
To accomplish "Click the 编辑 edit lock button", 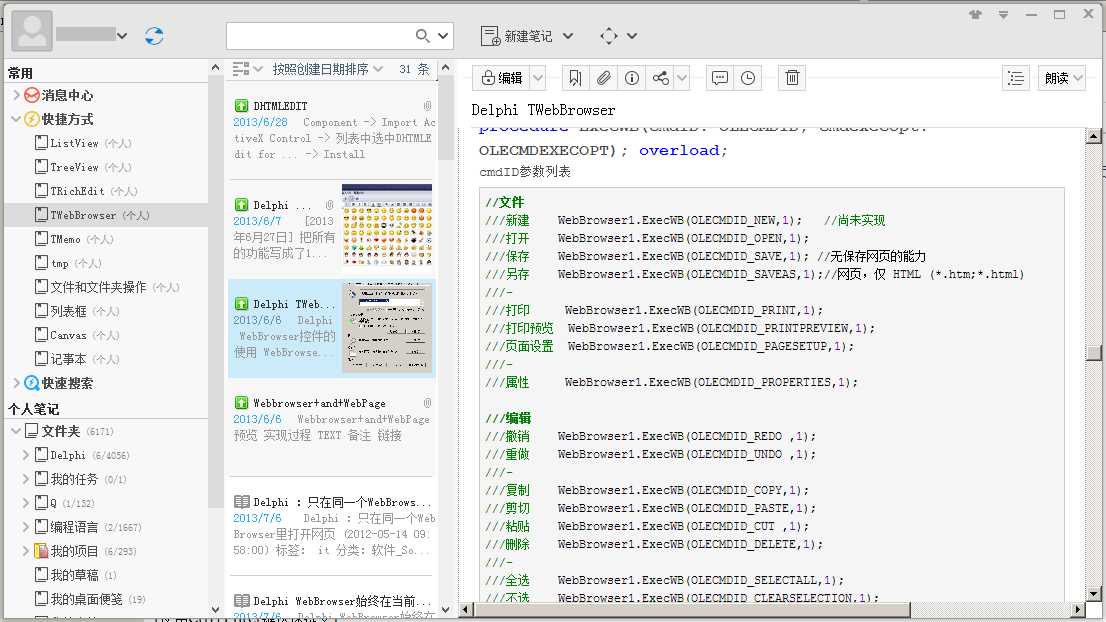I will 502,78.
